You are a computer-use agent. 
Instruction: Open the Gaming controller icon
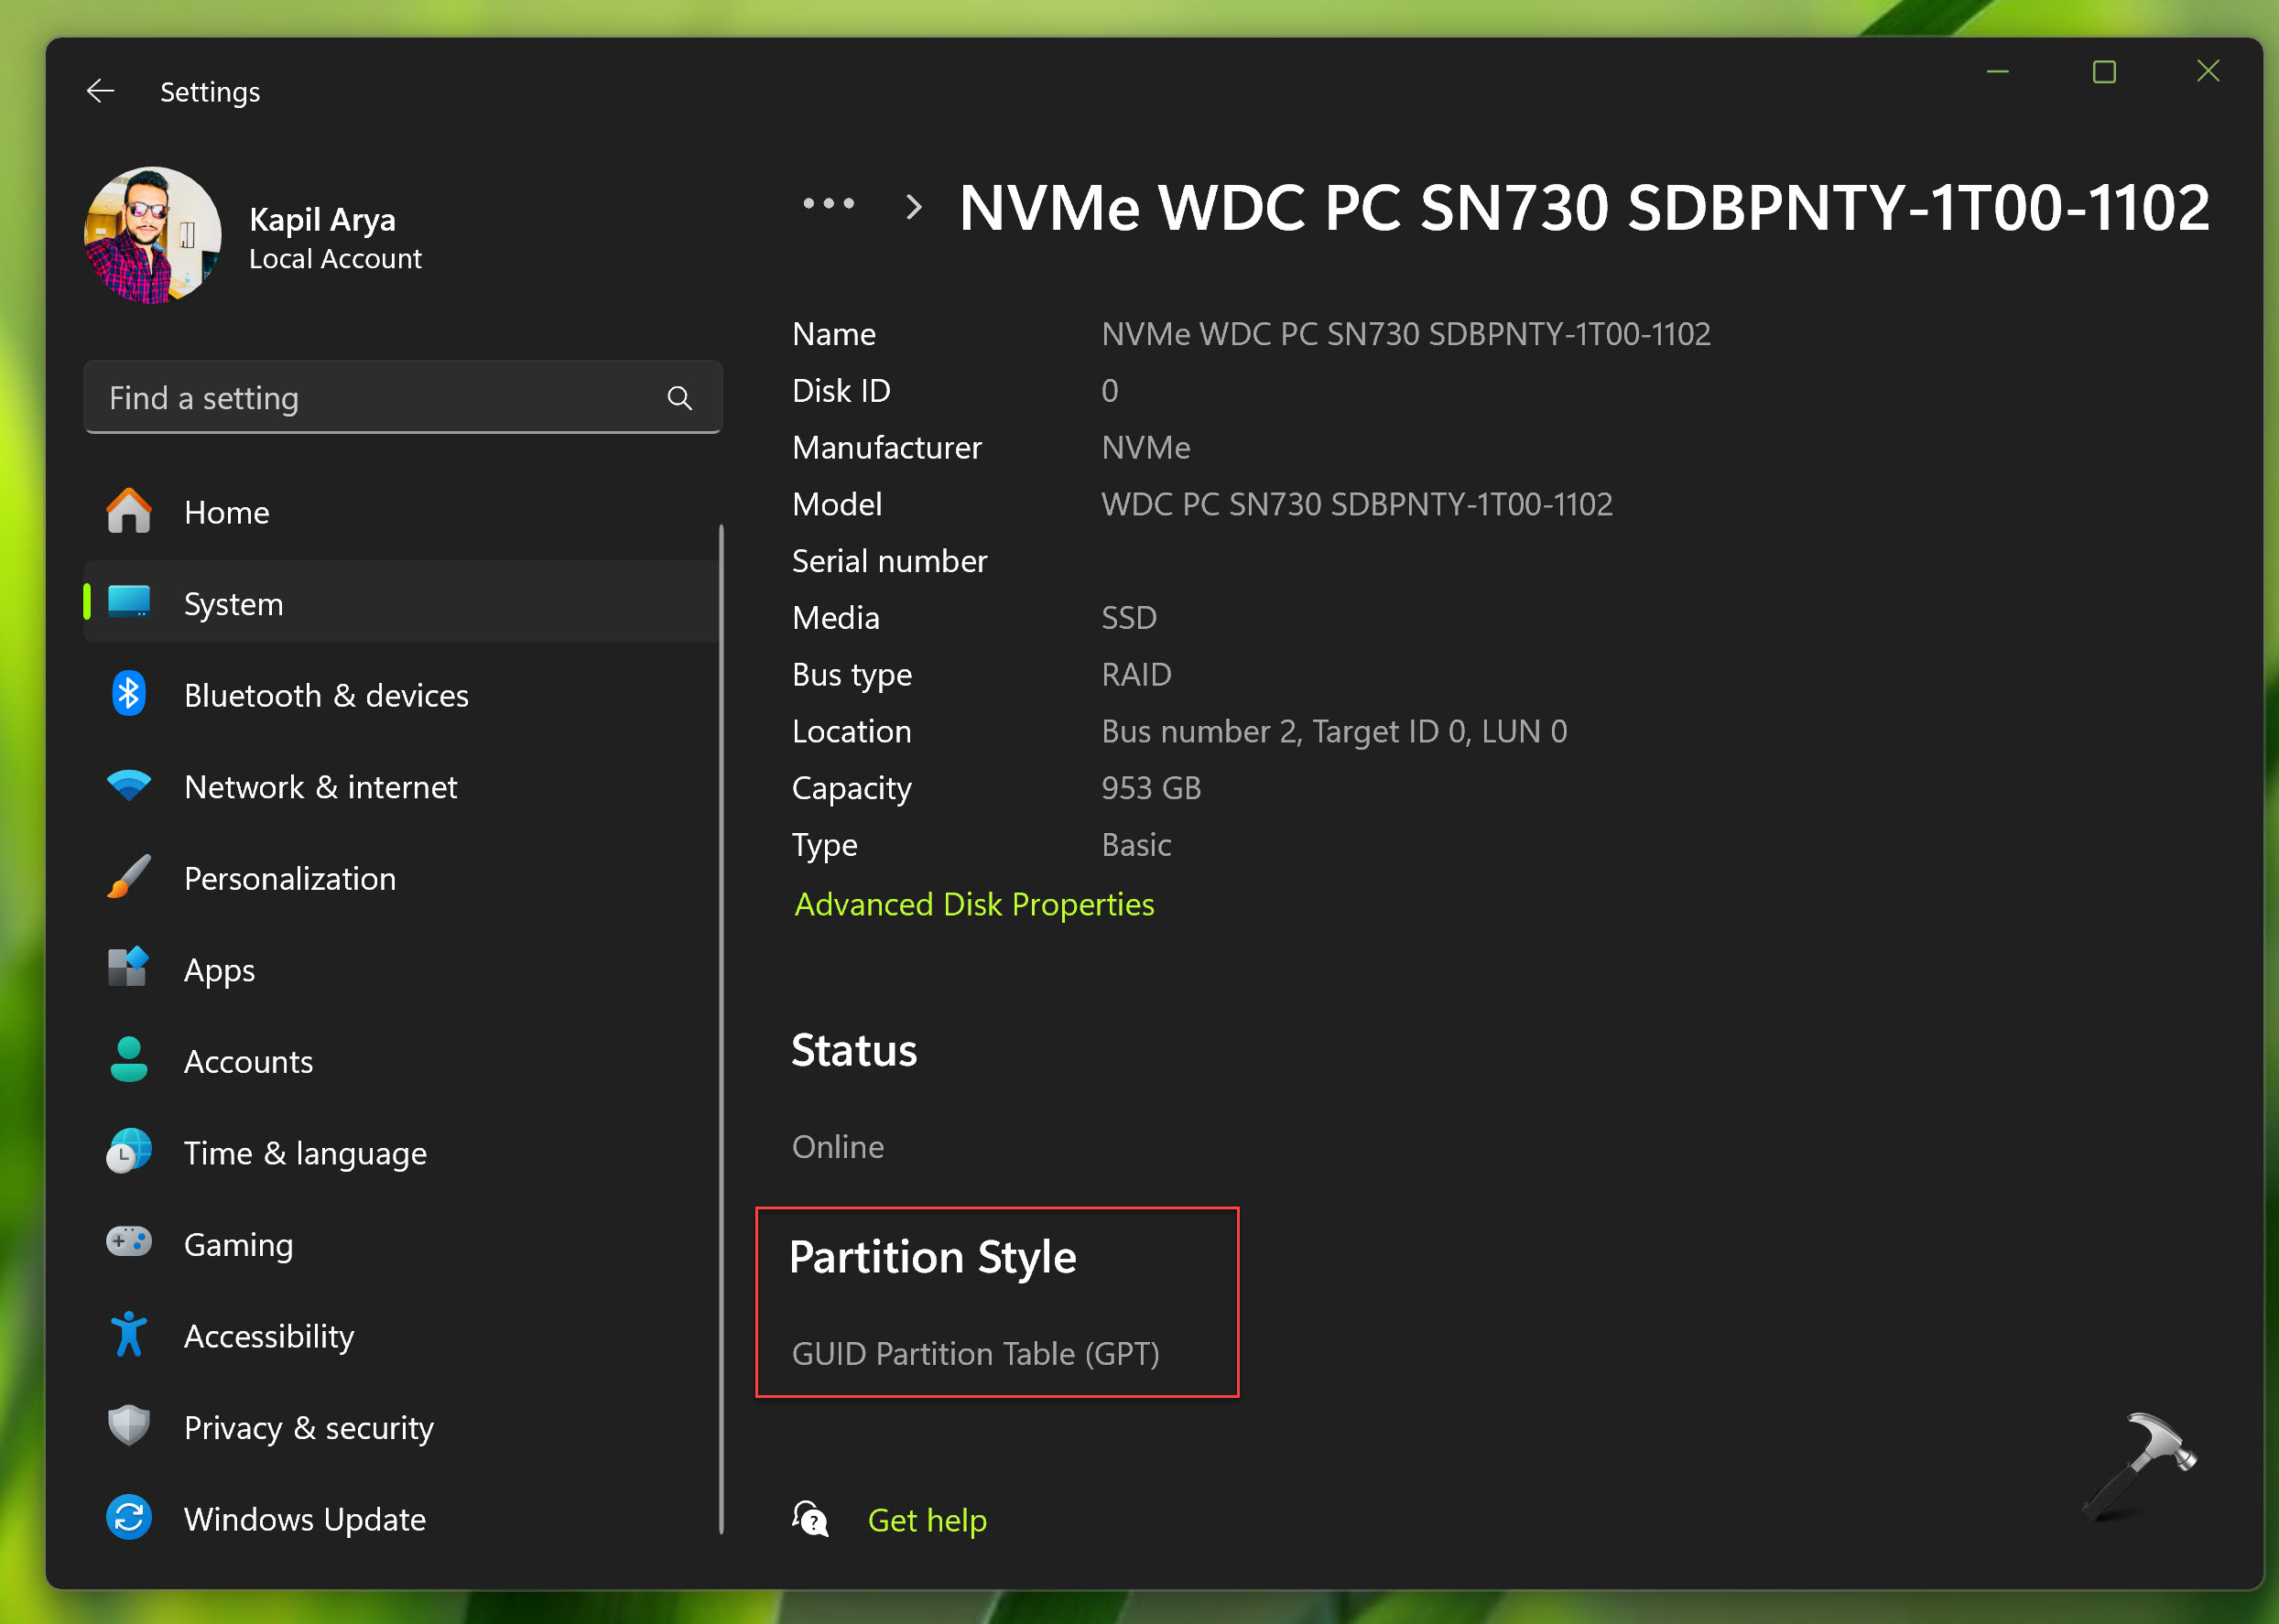pos(129,1243)
